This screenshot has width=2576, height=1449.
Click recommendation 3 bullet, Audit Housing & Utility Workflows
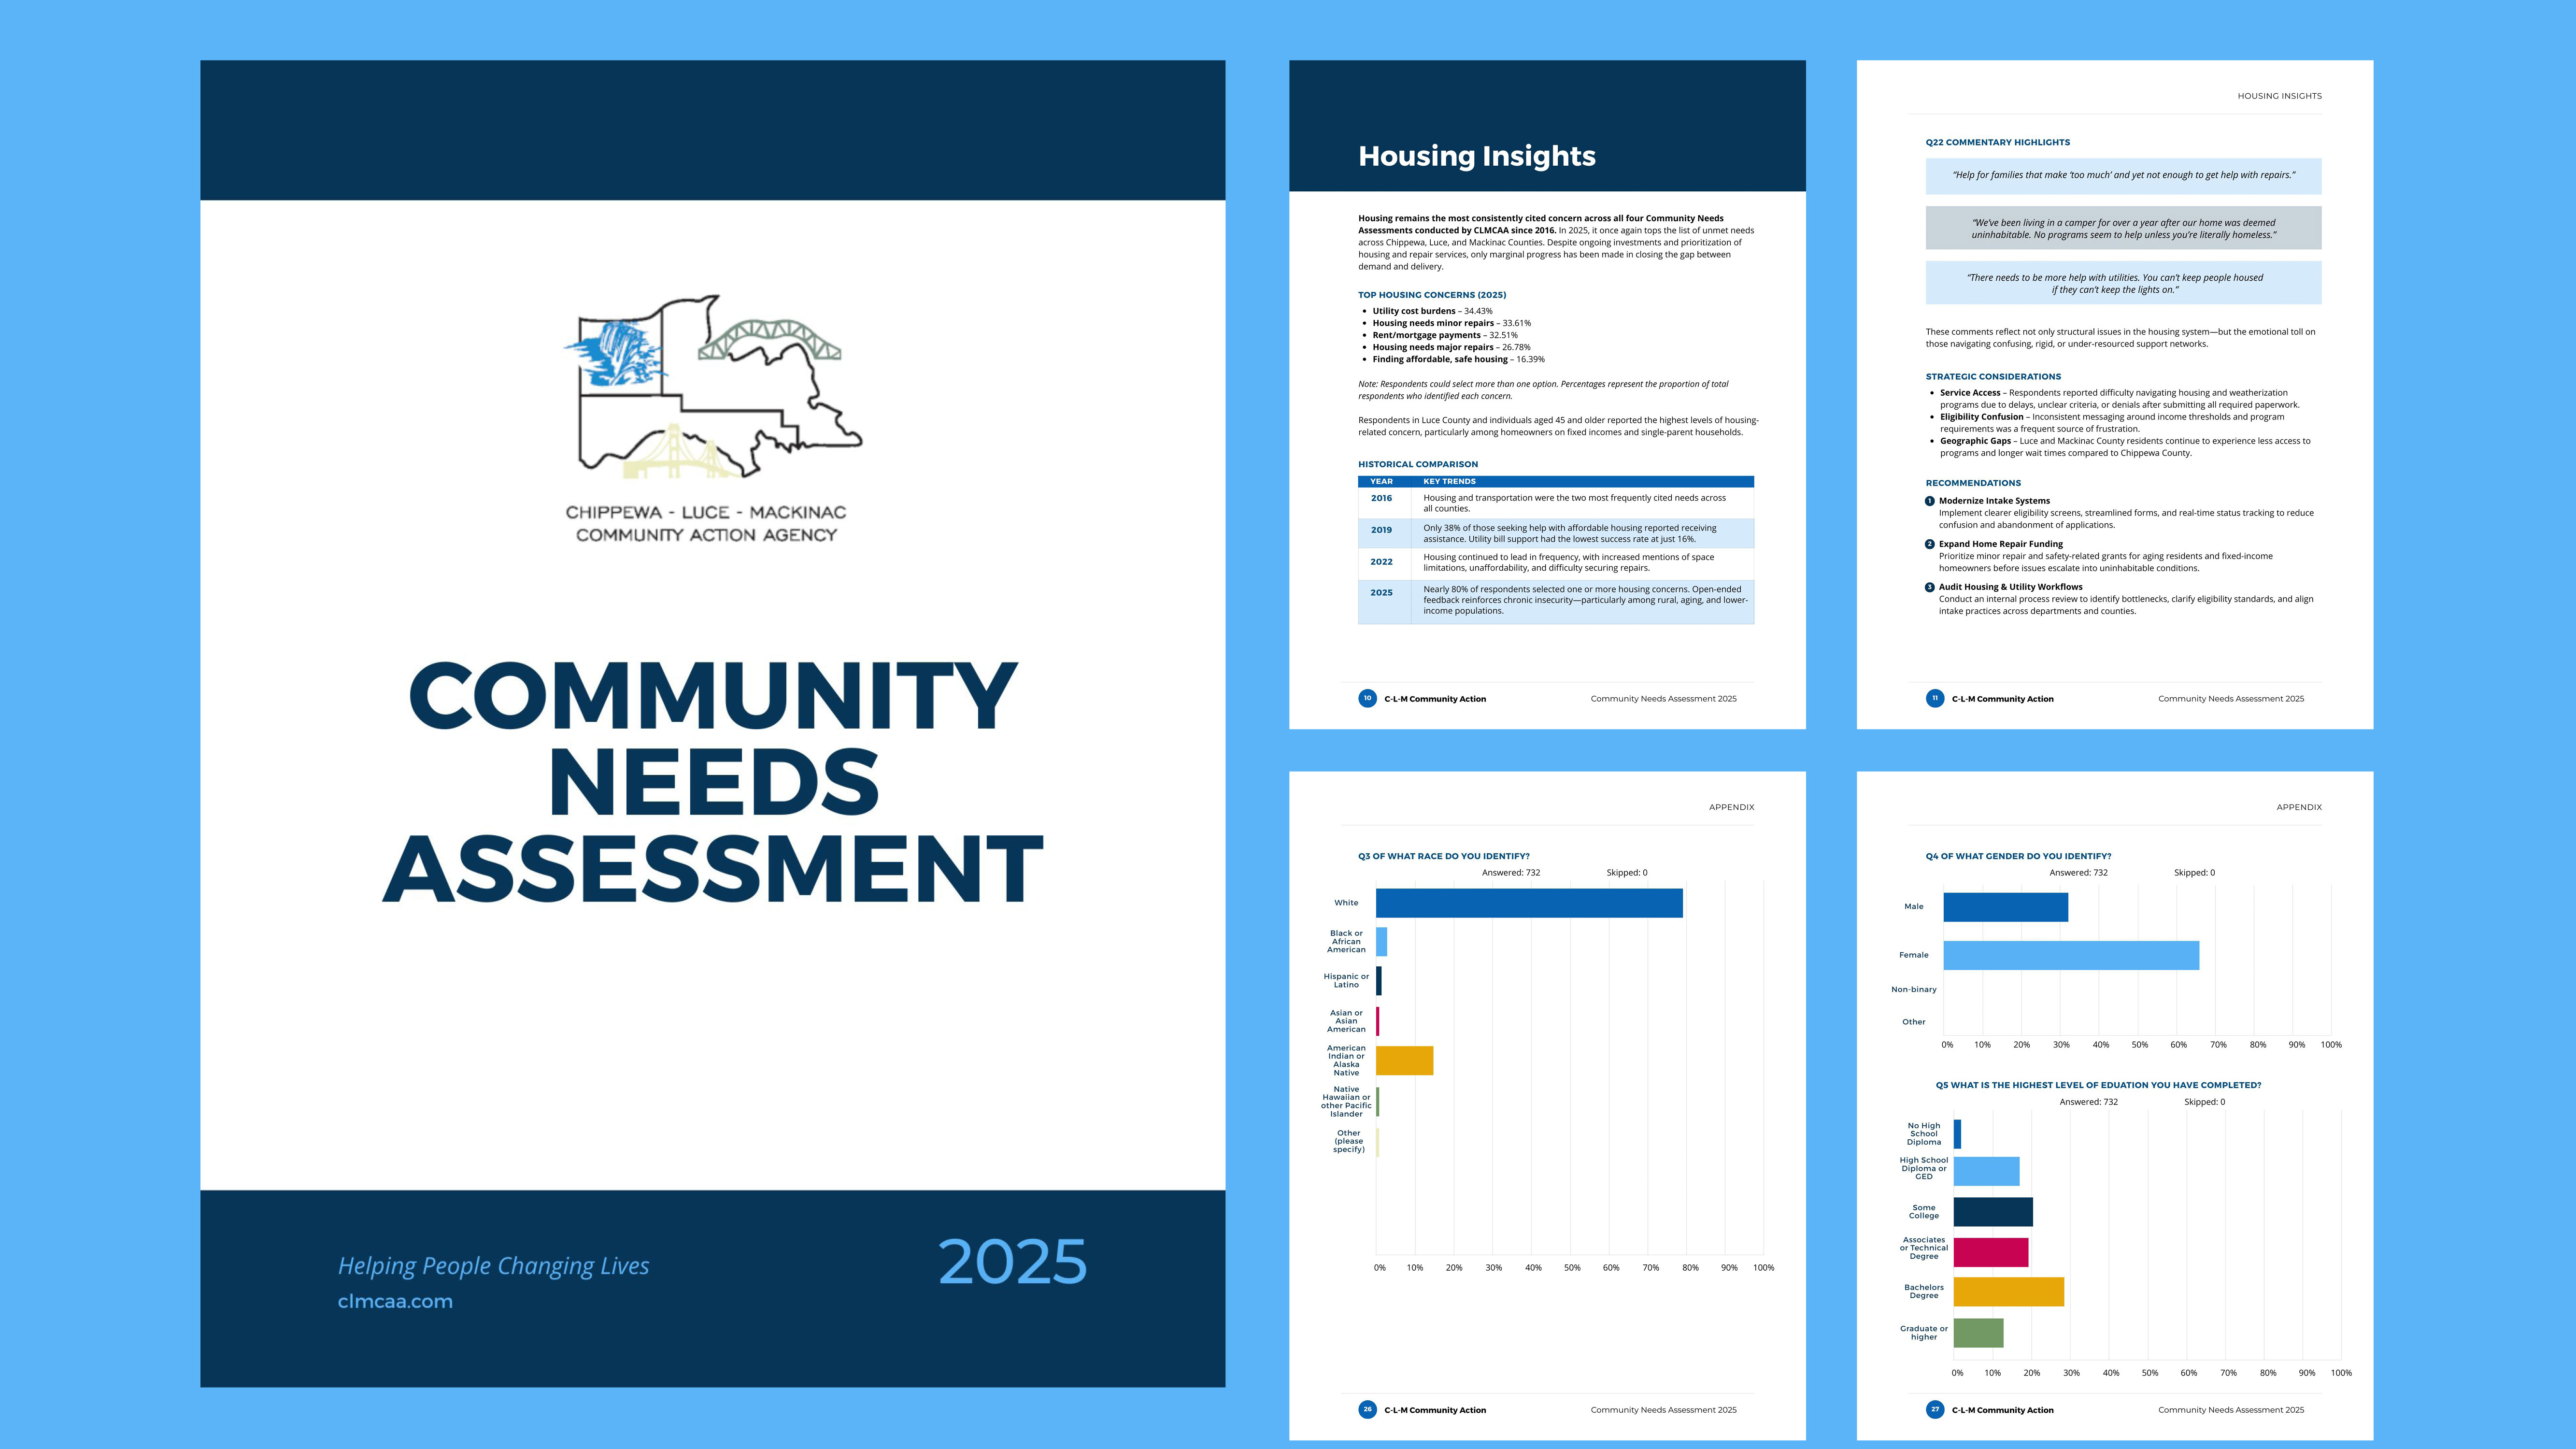(x=1930, y=587)
